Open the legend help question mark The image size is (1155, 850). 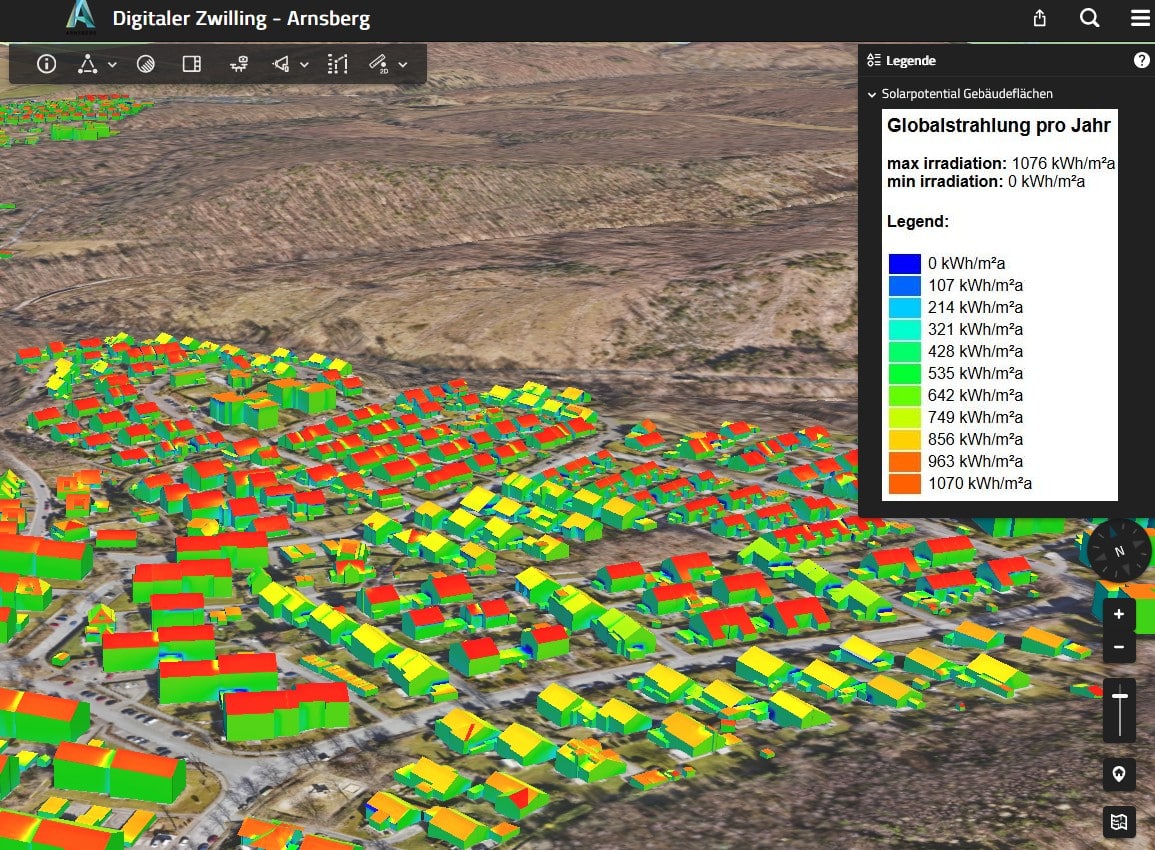1141,60
